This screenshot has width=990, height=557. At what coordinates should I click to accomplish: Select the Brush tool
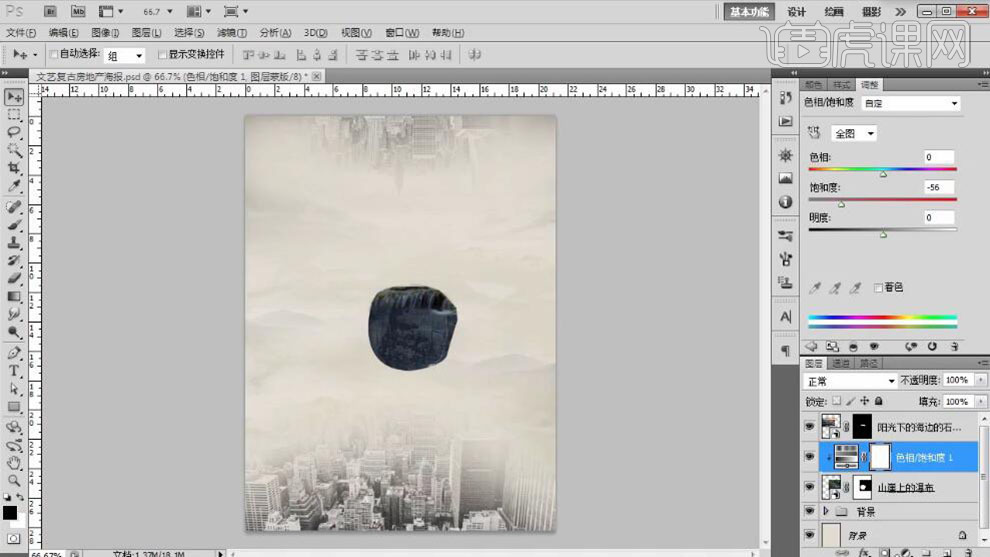(14, 225)
